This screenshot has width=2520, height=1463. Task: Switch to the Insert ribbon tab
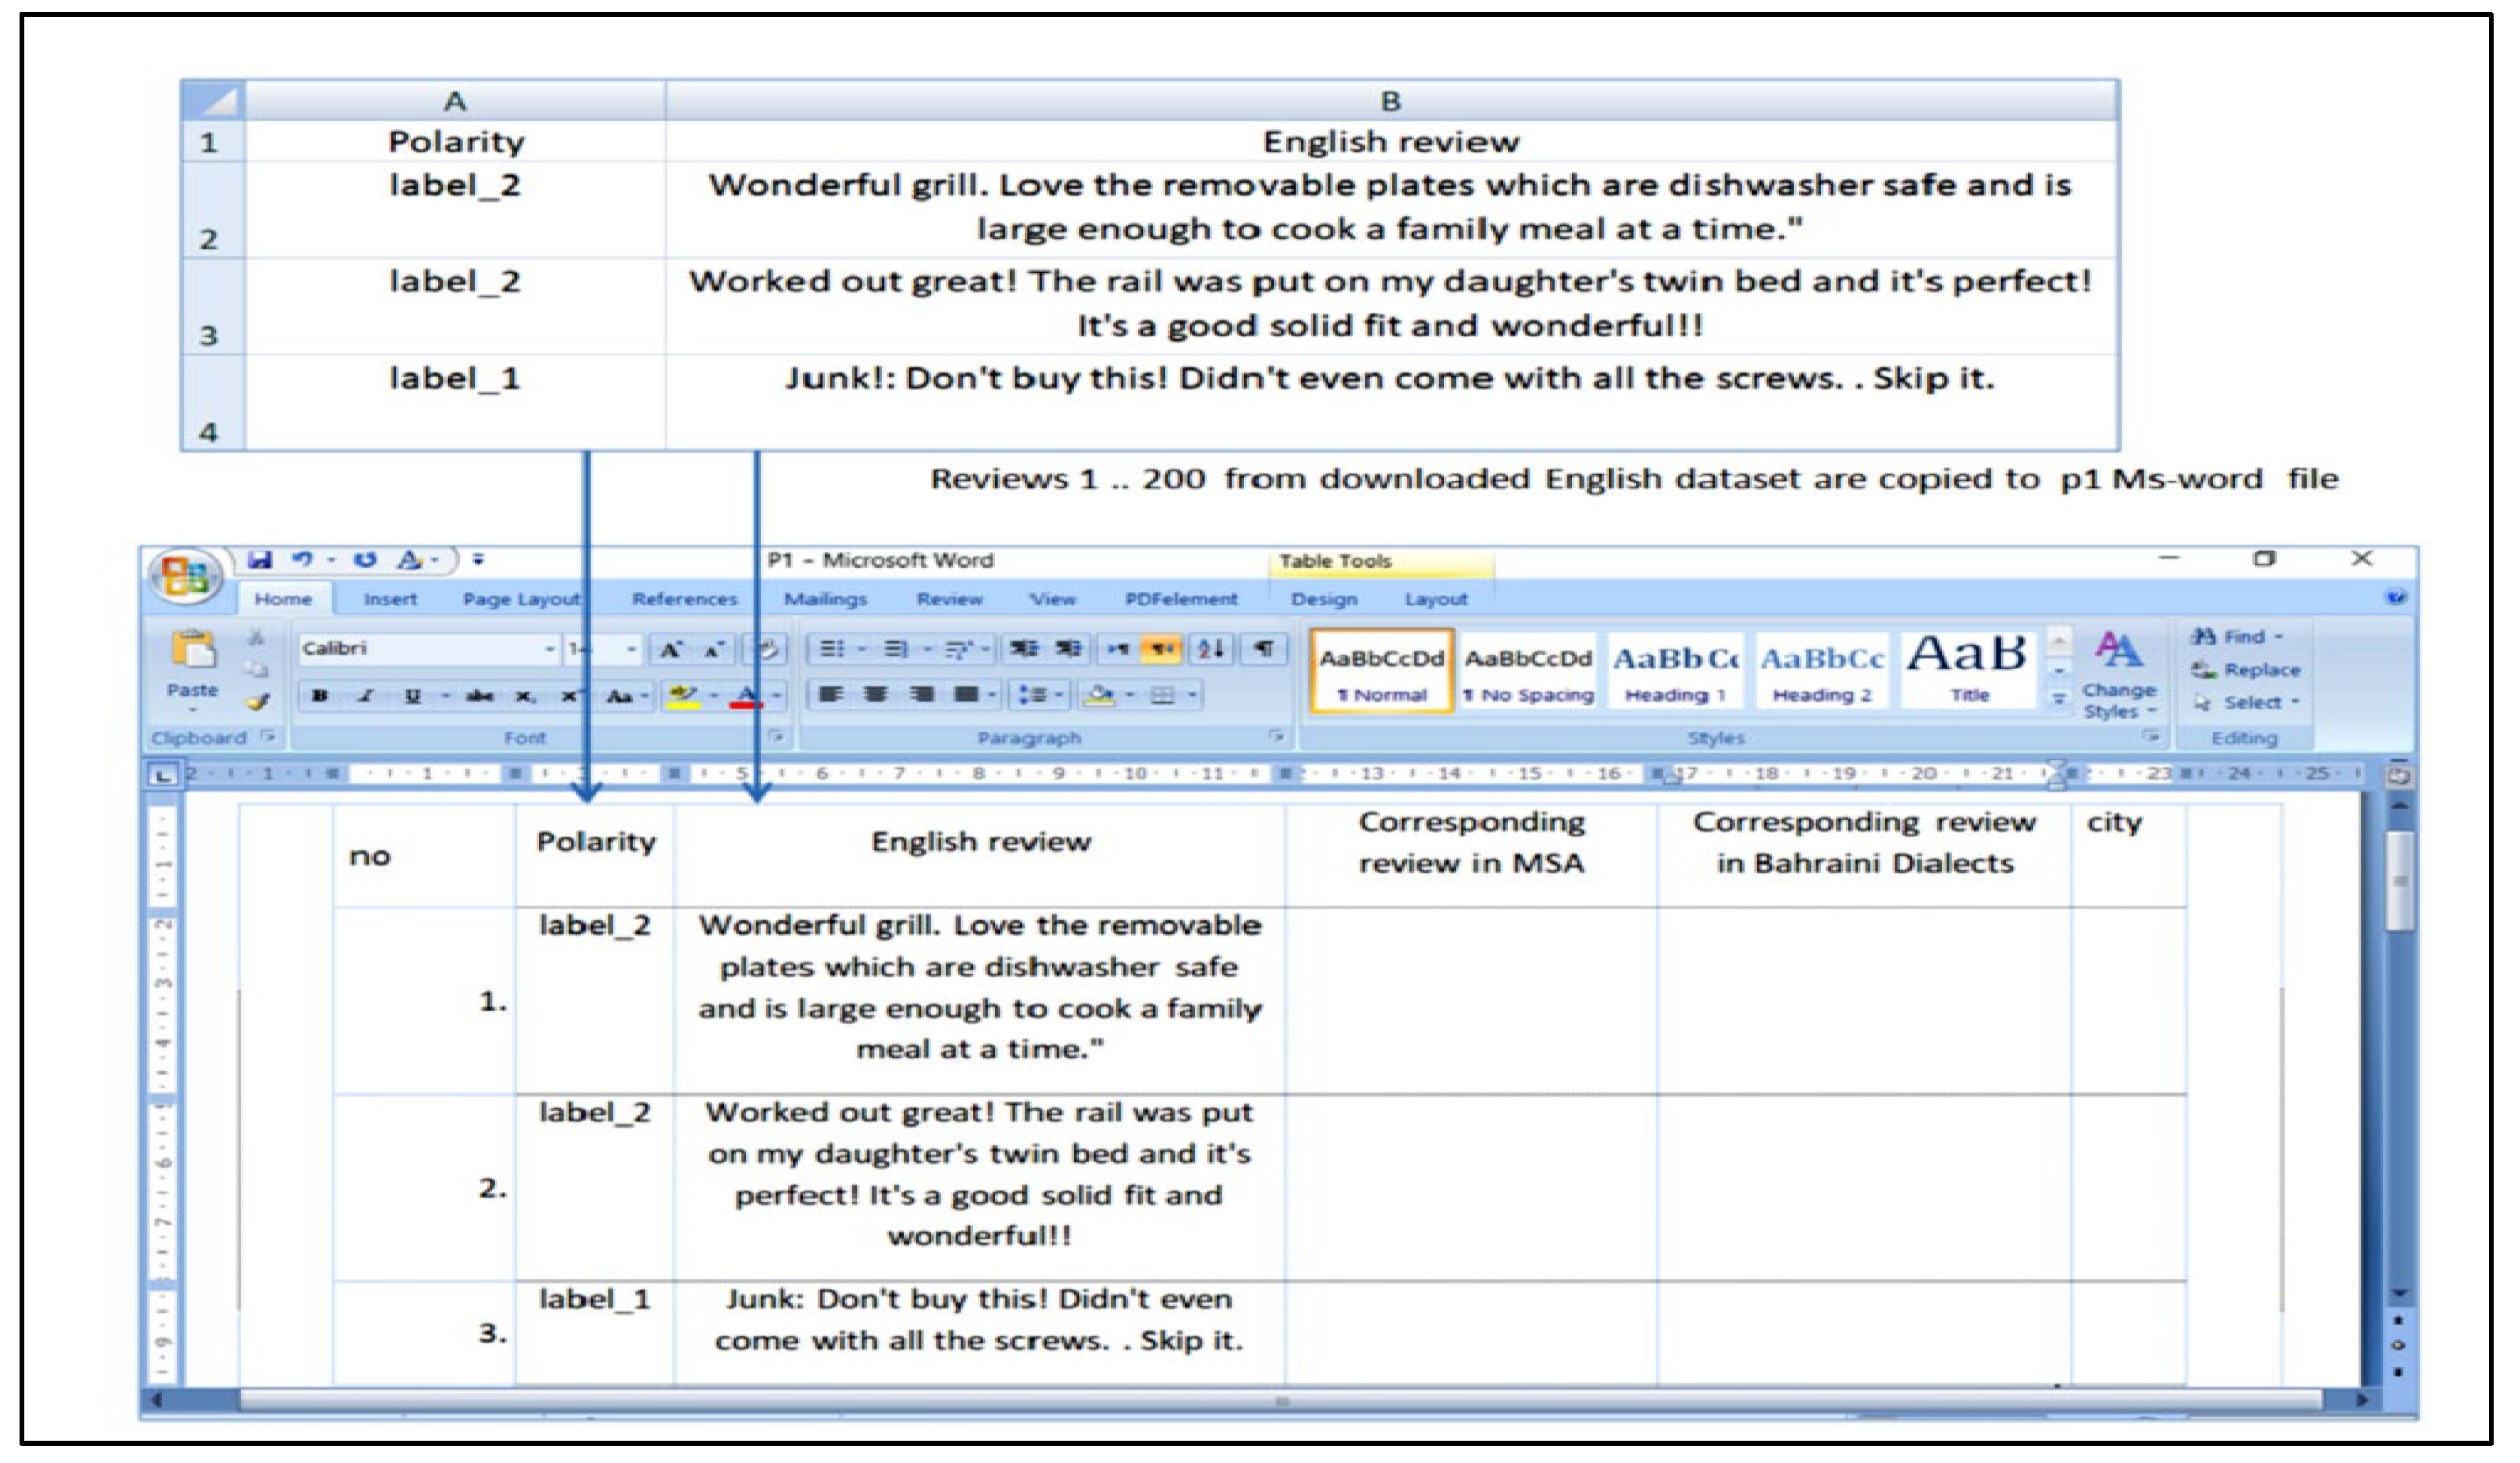[x=390, y=599]
